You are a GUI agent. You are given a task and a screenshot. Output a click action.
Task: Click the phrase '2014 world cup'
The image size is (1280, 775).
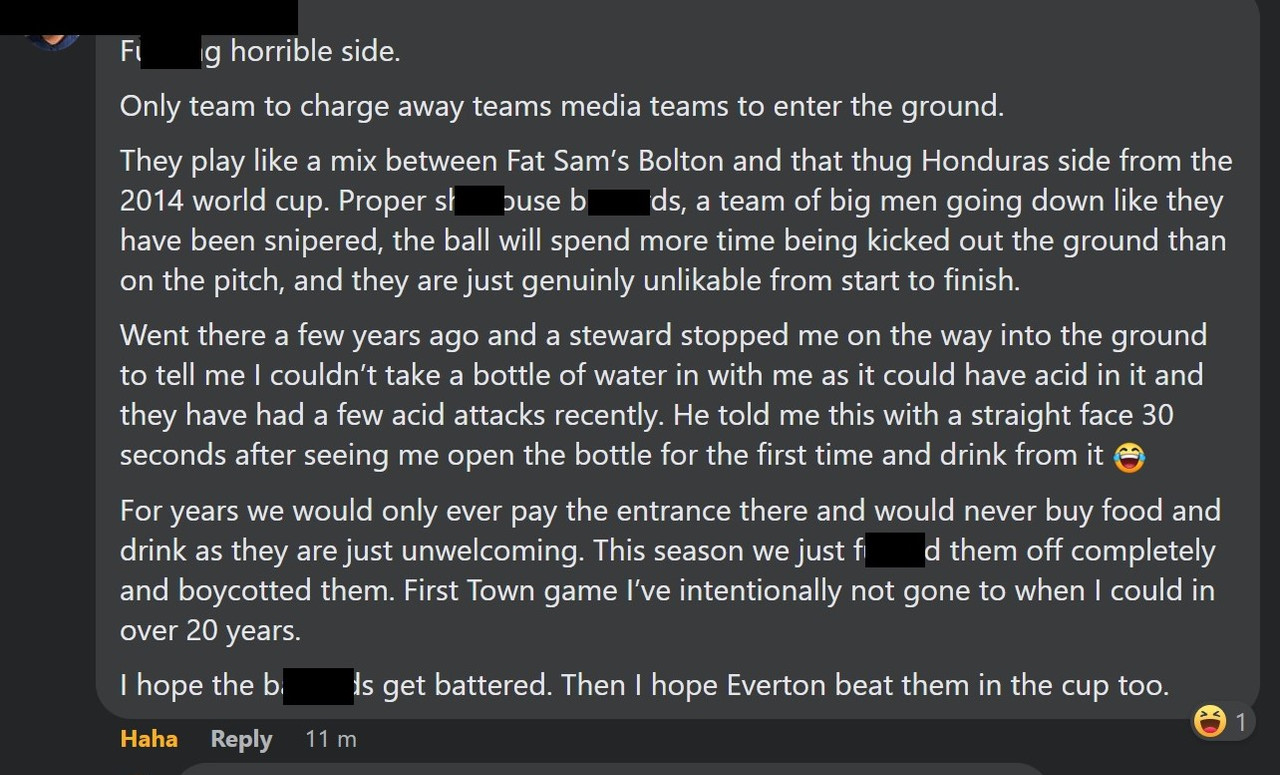coord(224,201)
